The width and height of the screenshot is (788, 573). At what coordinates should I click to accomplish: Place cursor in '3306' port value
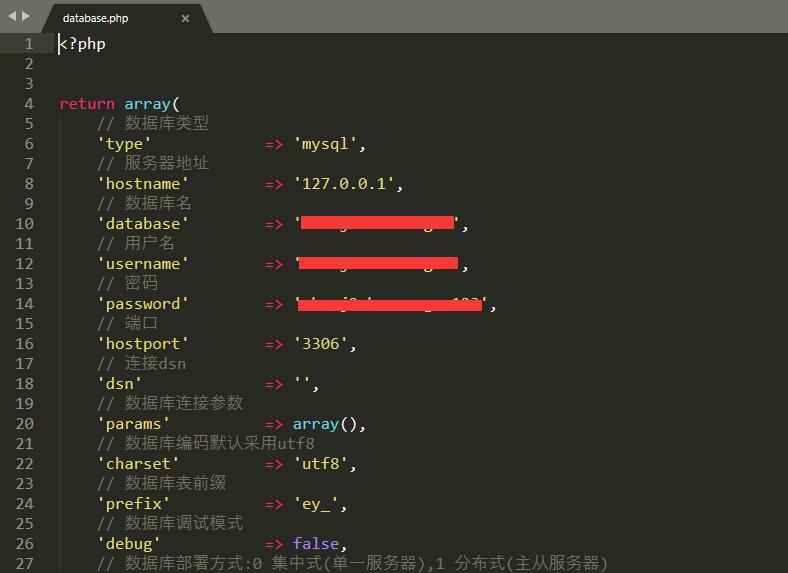click(x=320, y=344)
